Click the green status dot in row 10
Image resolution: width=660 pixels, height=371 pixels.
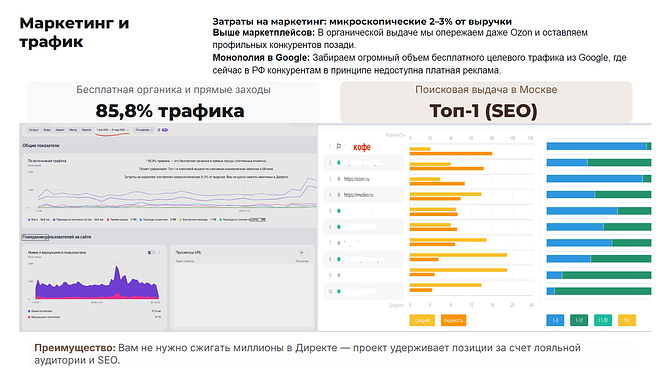[x=339, y=291]
